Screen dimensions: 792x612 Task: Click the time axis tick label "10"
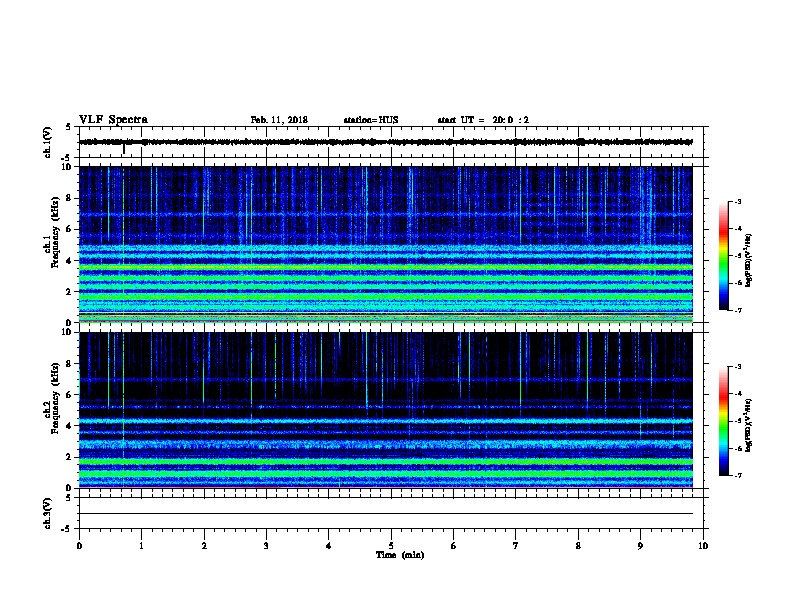click(703, 546)
